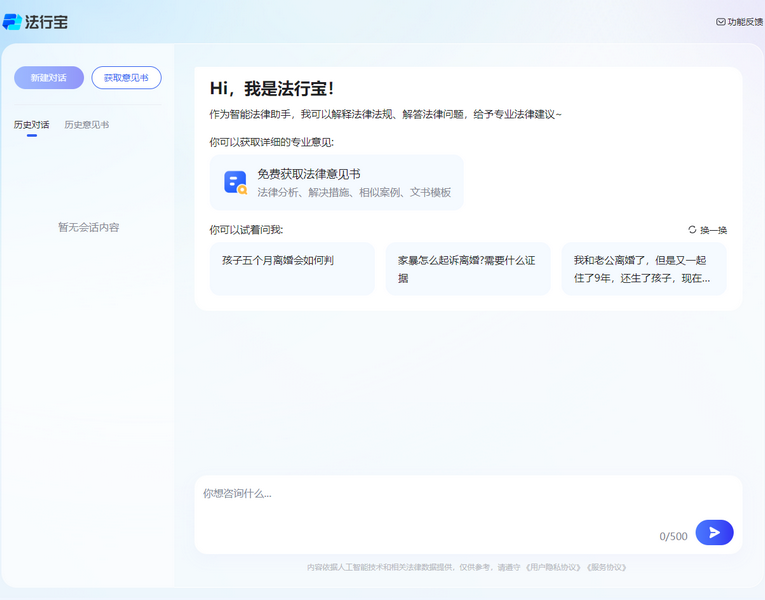Click the legal opinion document icon
The width and height of the screenshot is (765, 600).
point(235,182)
